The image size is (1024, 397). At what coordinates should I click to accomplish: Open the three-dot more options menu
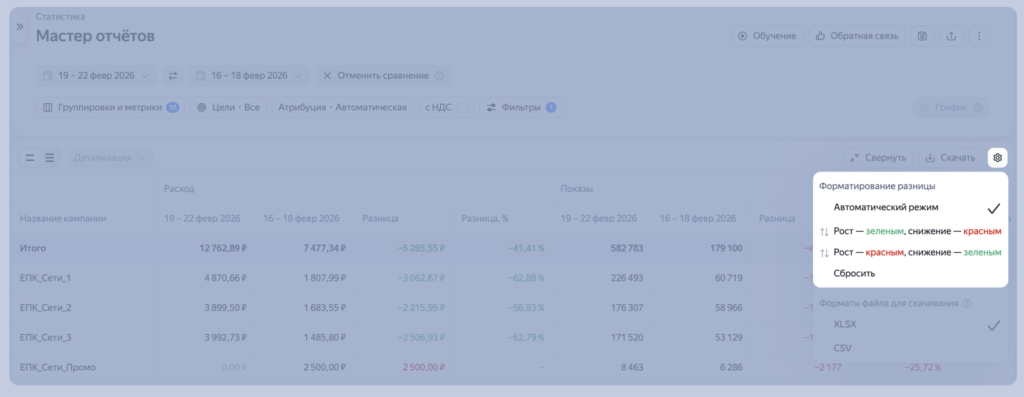coord(979,36)
